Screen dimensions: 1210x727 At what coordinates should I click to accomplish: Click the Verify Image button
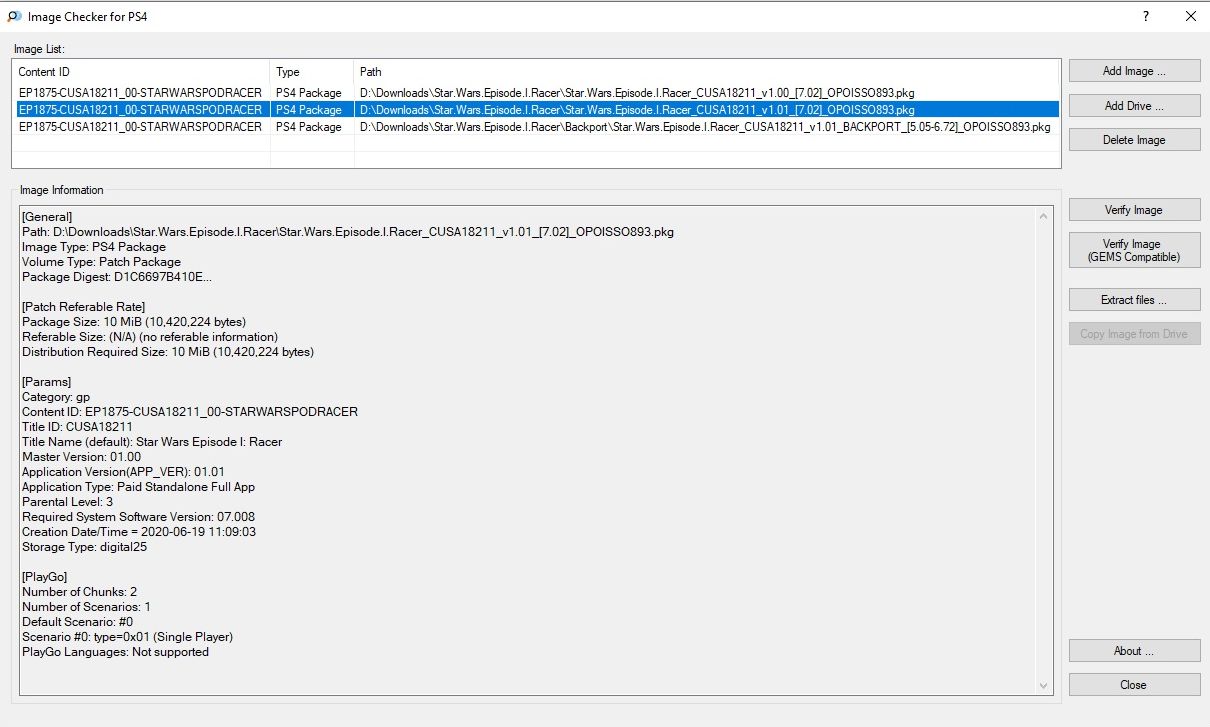pos(1134,210)
